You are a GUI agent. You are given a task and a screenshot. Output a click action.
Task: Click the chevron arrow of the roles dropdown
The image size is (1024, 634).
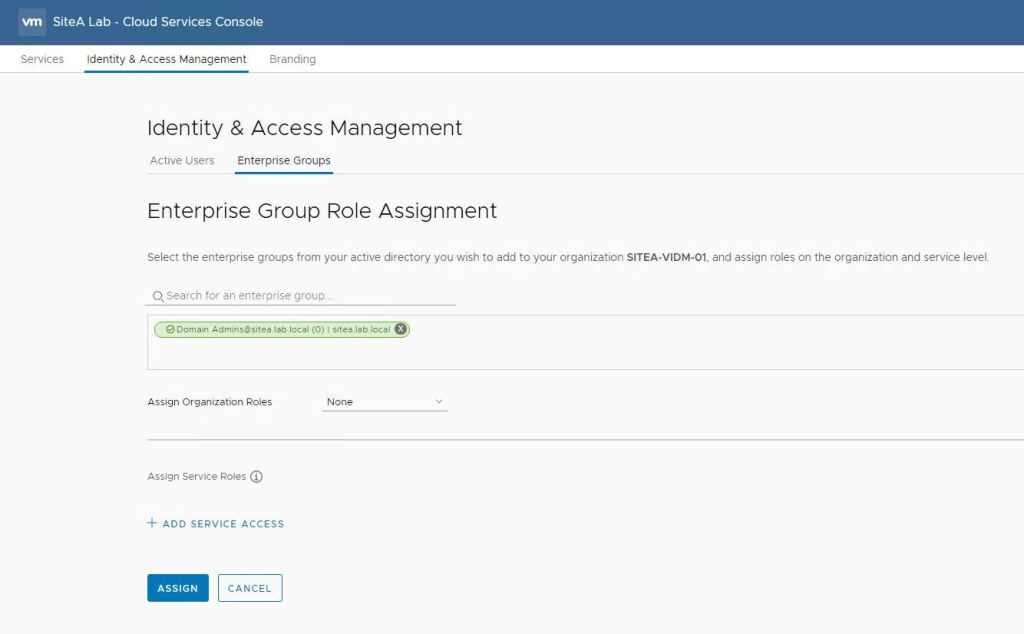pyautogui.click(x=438, y=402)
